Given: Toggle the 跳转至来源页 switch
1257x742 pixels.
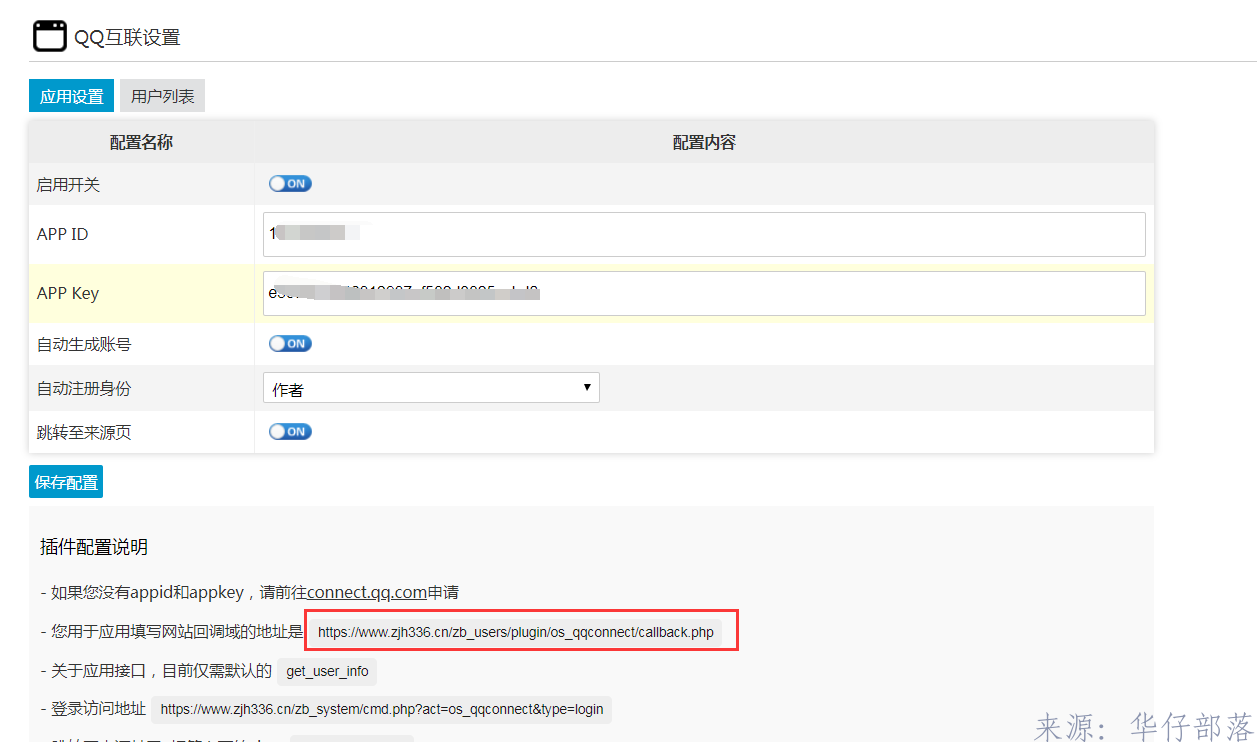Looking at the screenshot, I should pyautogui.click(x=290, y=432).
